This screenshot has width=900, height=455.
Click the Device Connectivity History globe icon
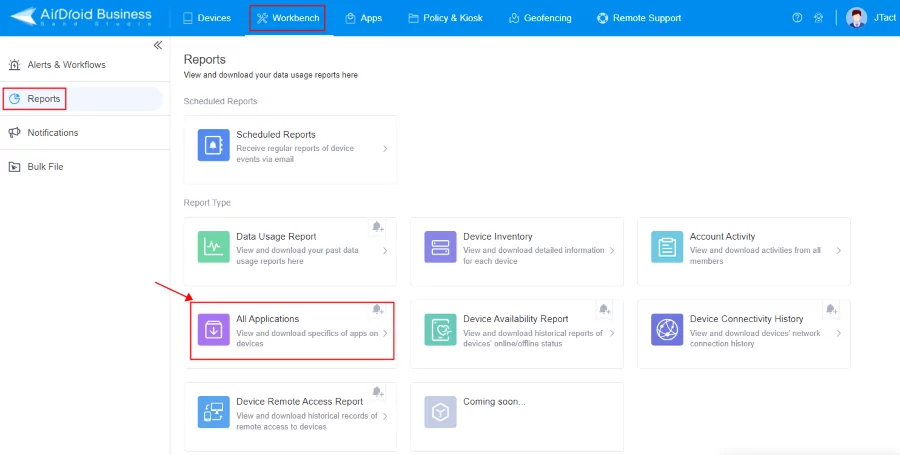(x=667, y=329)
